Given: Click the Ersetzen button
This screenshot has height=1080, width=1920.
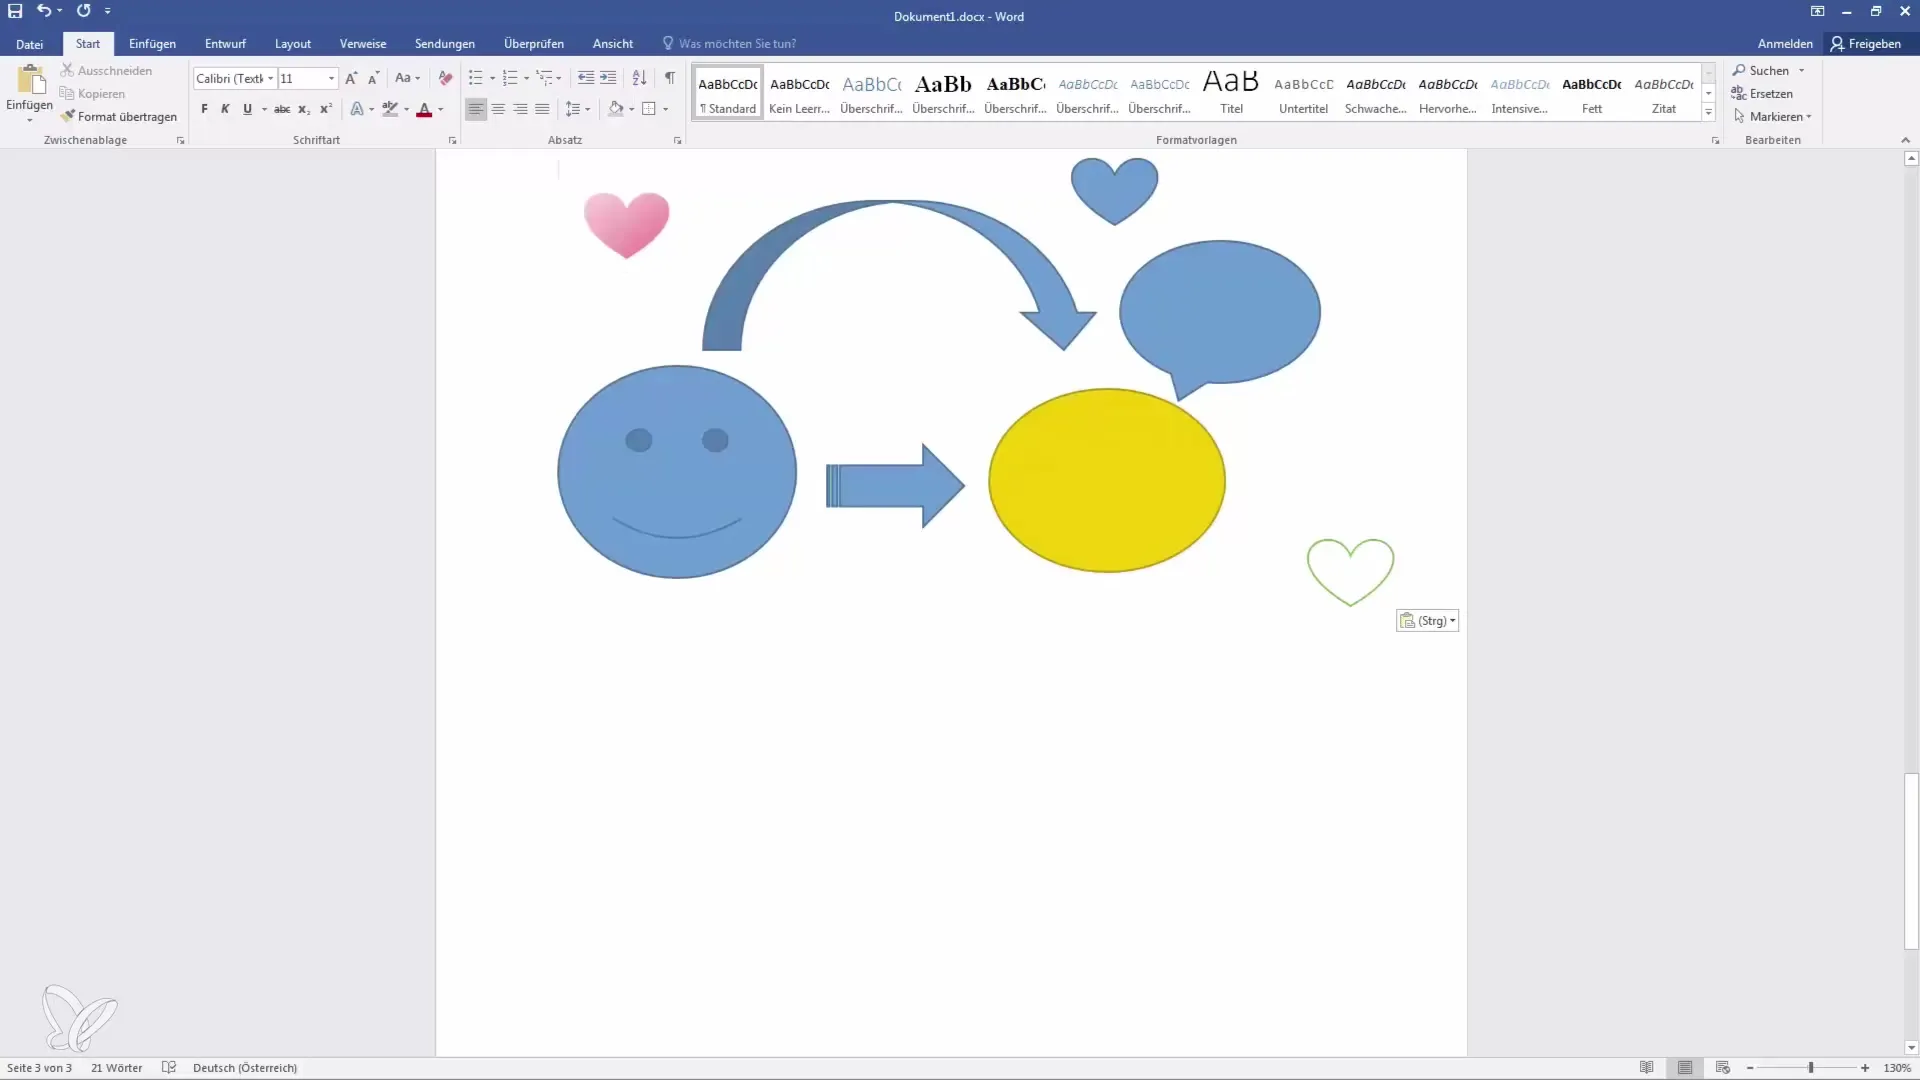Looking at the screenshot, I should coord(1766,92).
